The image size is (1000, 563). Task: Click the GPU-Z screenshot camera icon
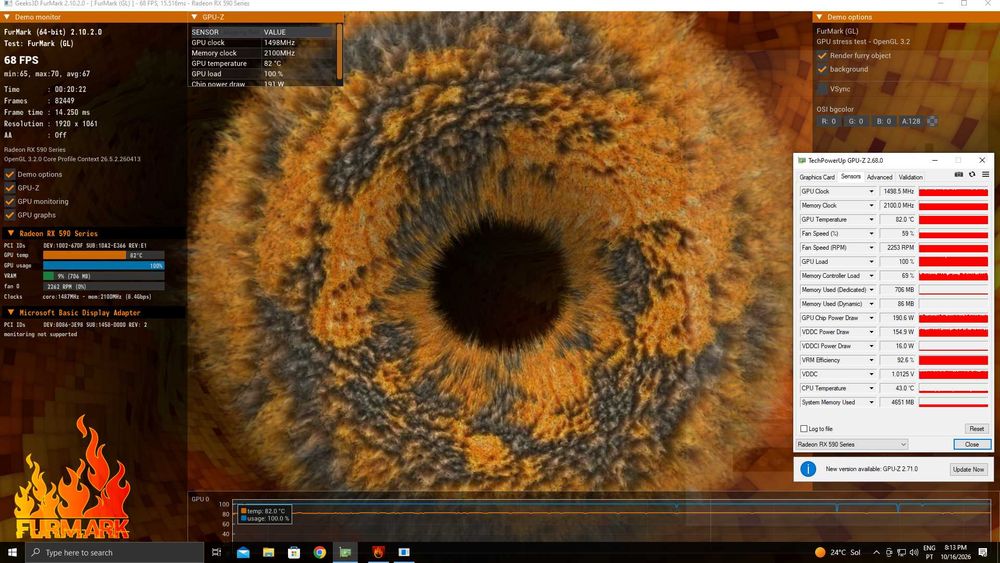[959, 175]
